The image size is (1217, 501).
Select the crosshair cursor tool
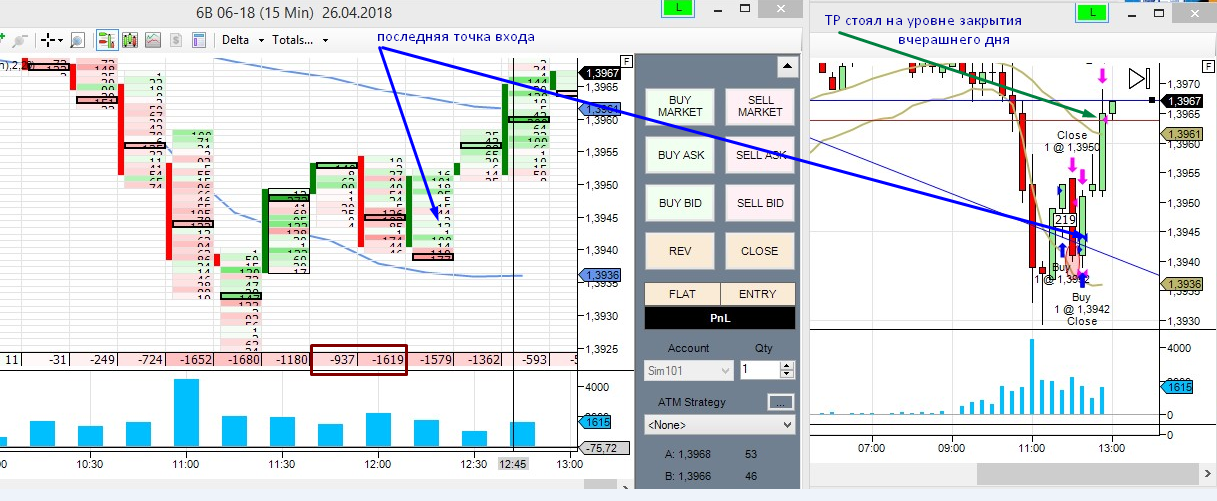click(x=48, y=40)
